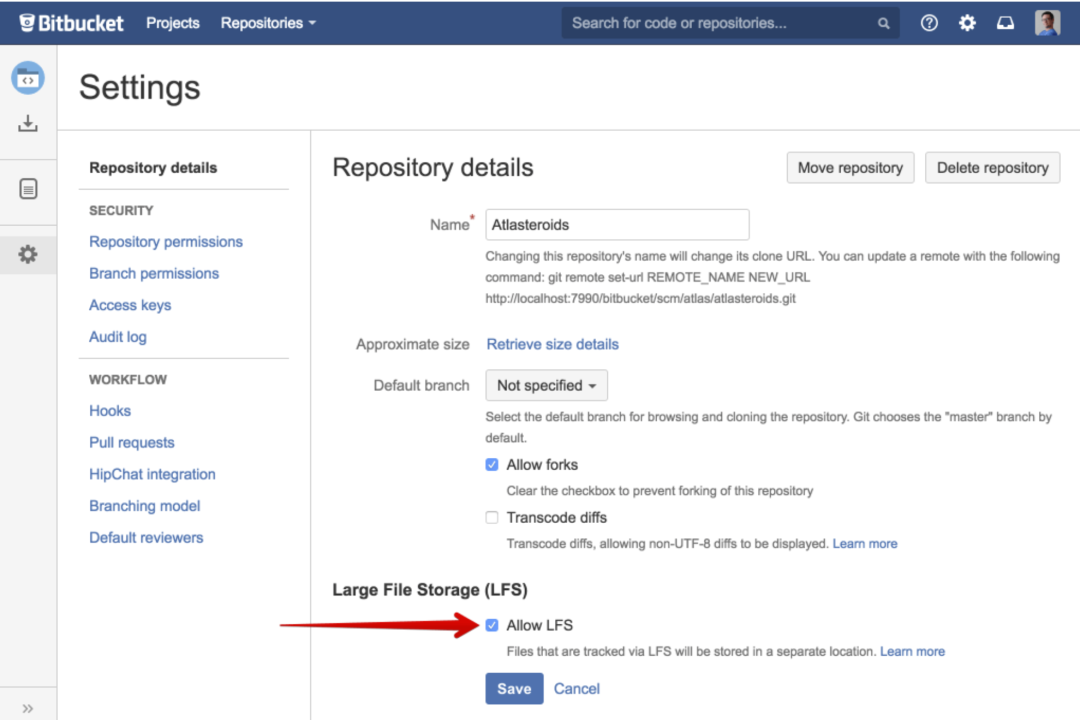Toggle the Allow LFS checkbox
Screen dimensions: 1080x720
click(x=492, y=626)
